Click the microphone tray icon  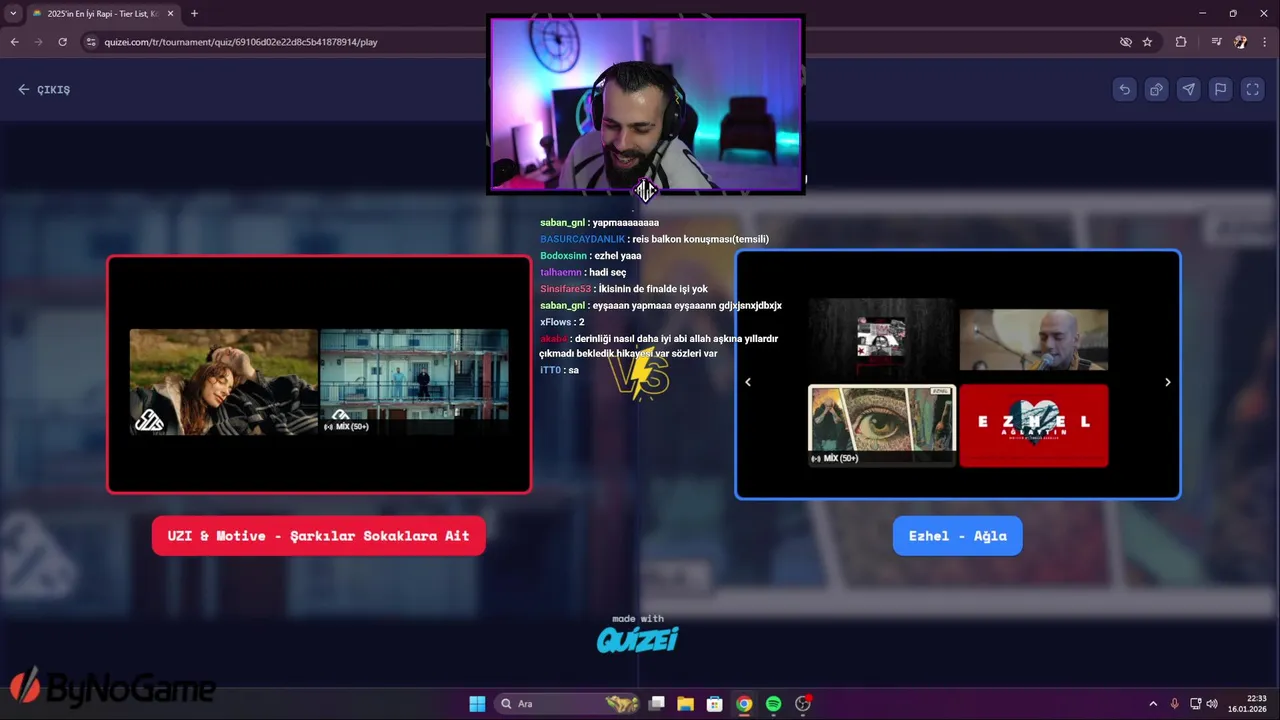click(x=1175, y=704)
